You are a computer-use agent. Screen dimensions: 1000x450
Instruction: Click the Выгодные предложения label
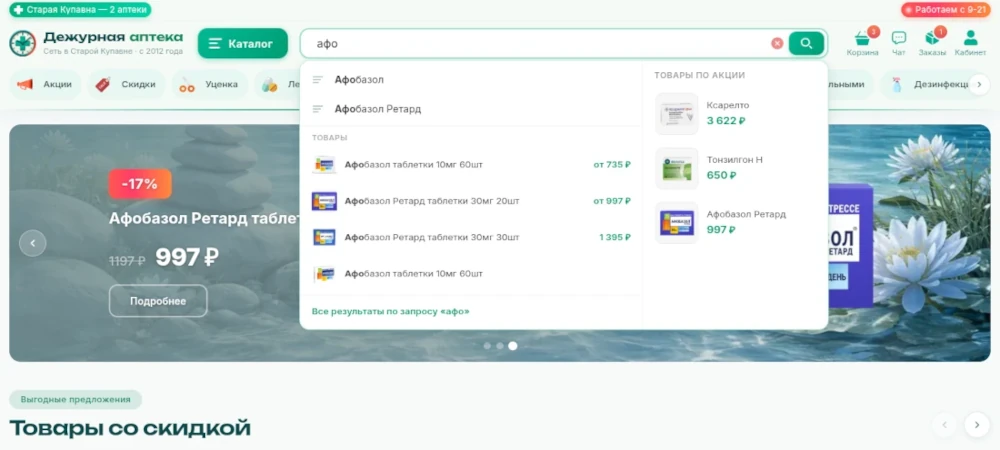coord(75,400)
